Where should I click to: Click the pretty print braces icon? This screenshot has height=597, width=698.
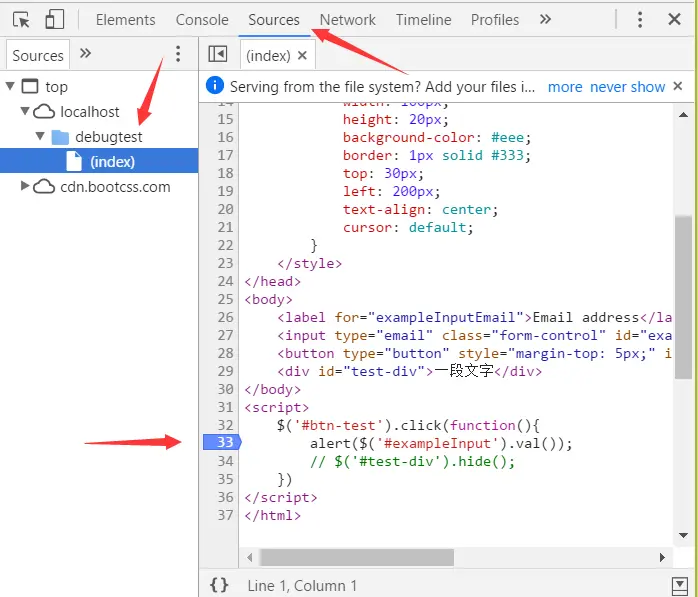tap(219, 585)
